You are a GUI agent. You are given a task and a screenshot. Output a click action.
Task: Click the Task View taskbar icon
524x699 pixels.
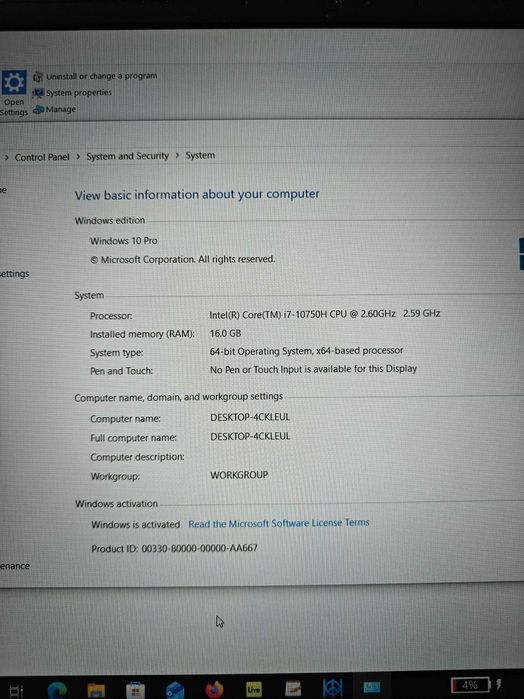(x=16, y=691)
